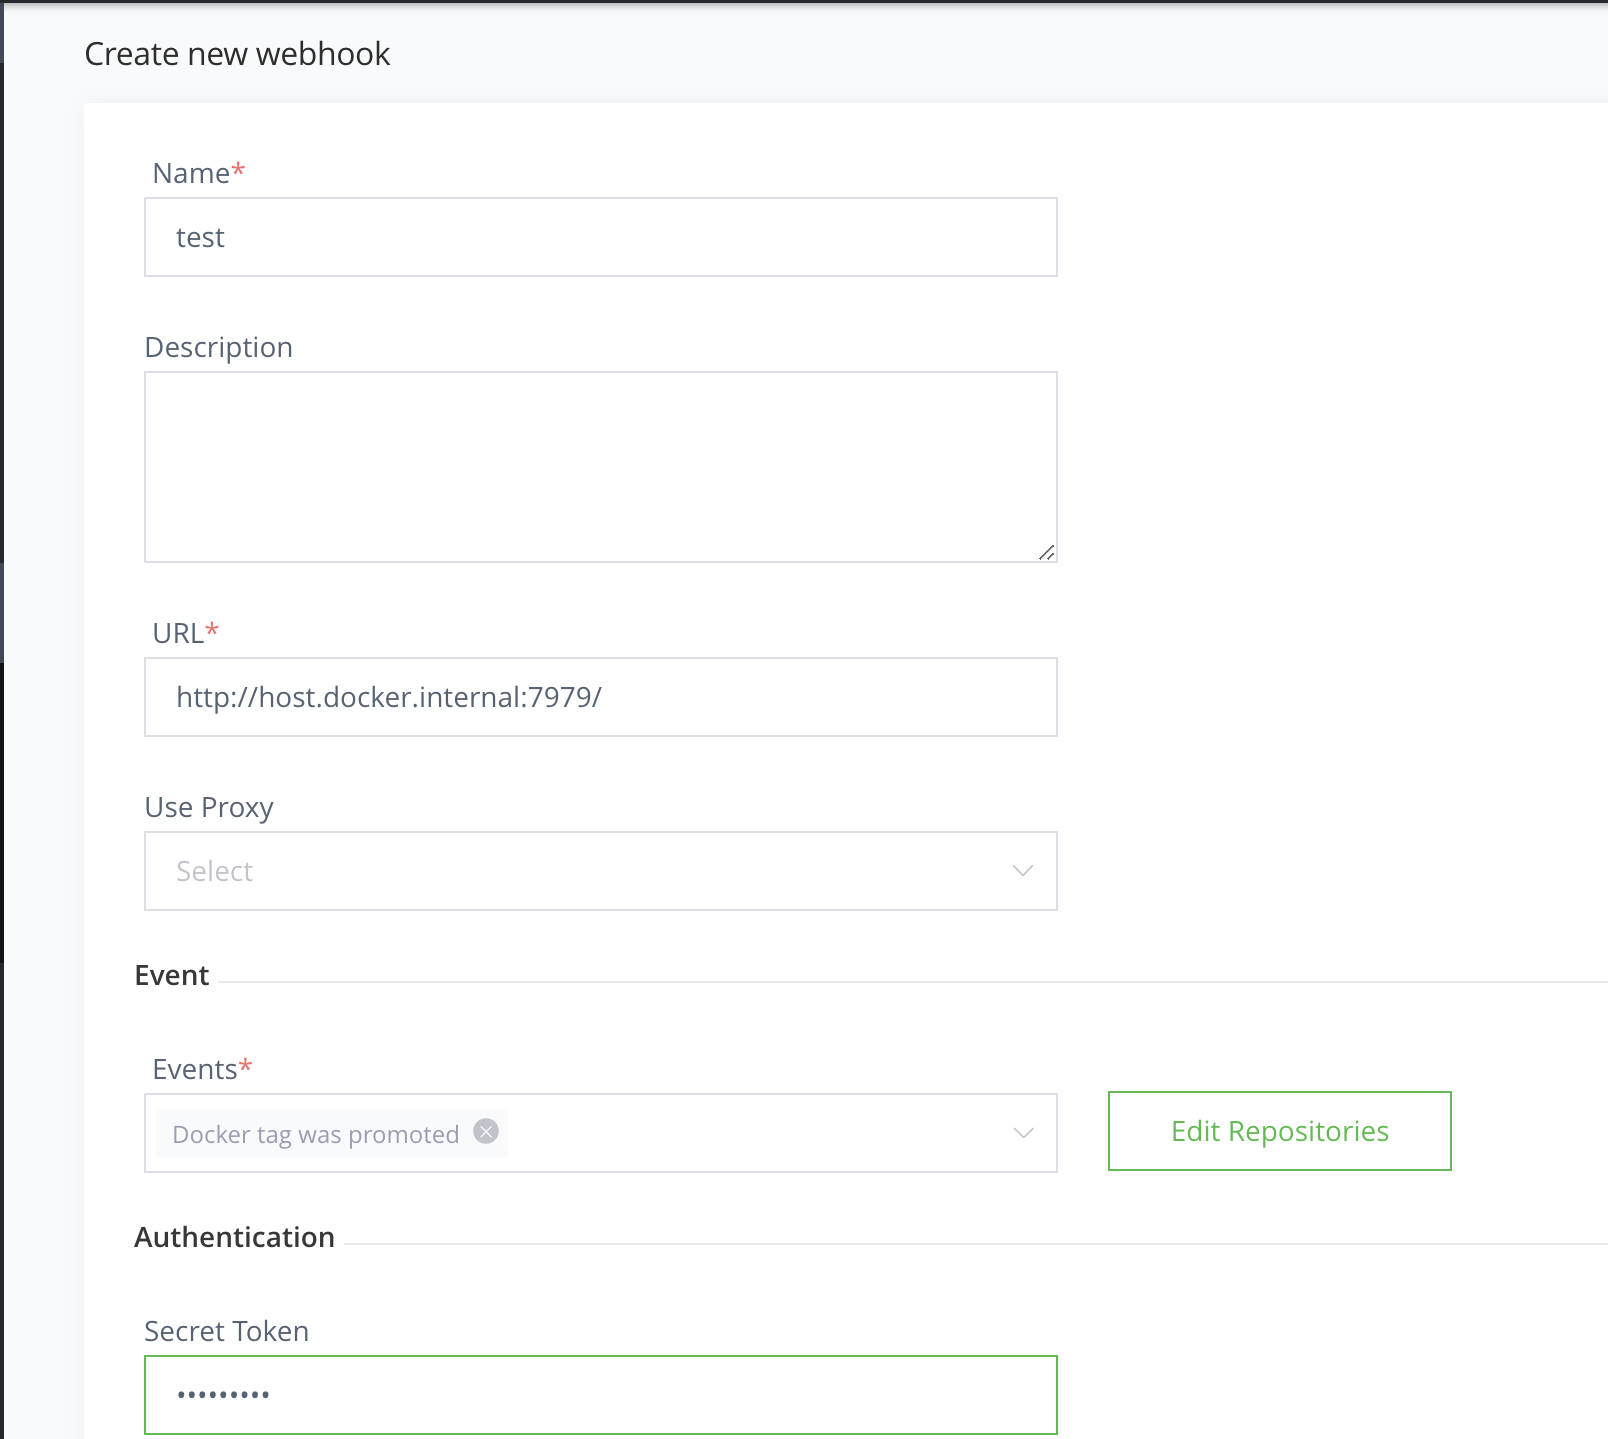Select the URL field with host.docker.internal address
This screenshot has height=1439, width=1608.
point(600,697)
